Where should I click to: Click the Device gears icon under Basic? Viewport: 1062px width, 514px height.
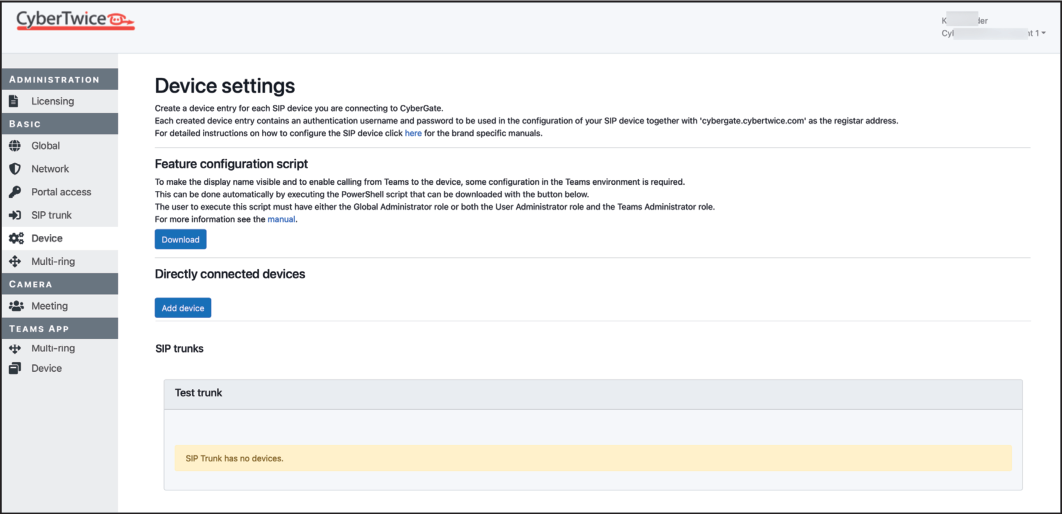click(x=16, y=238)
